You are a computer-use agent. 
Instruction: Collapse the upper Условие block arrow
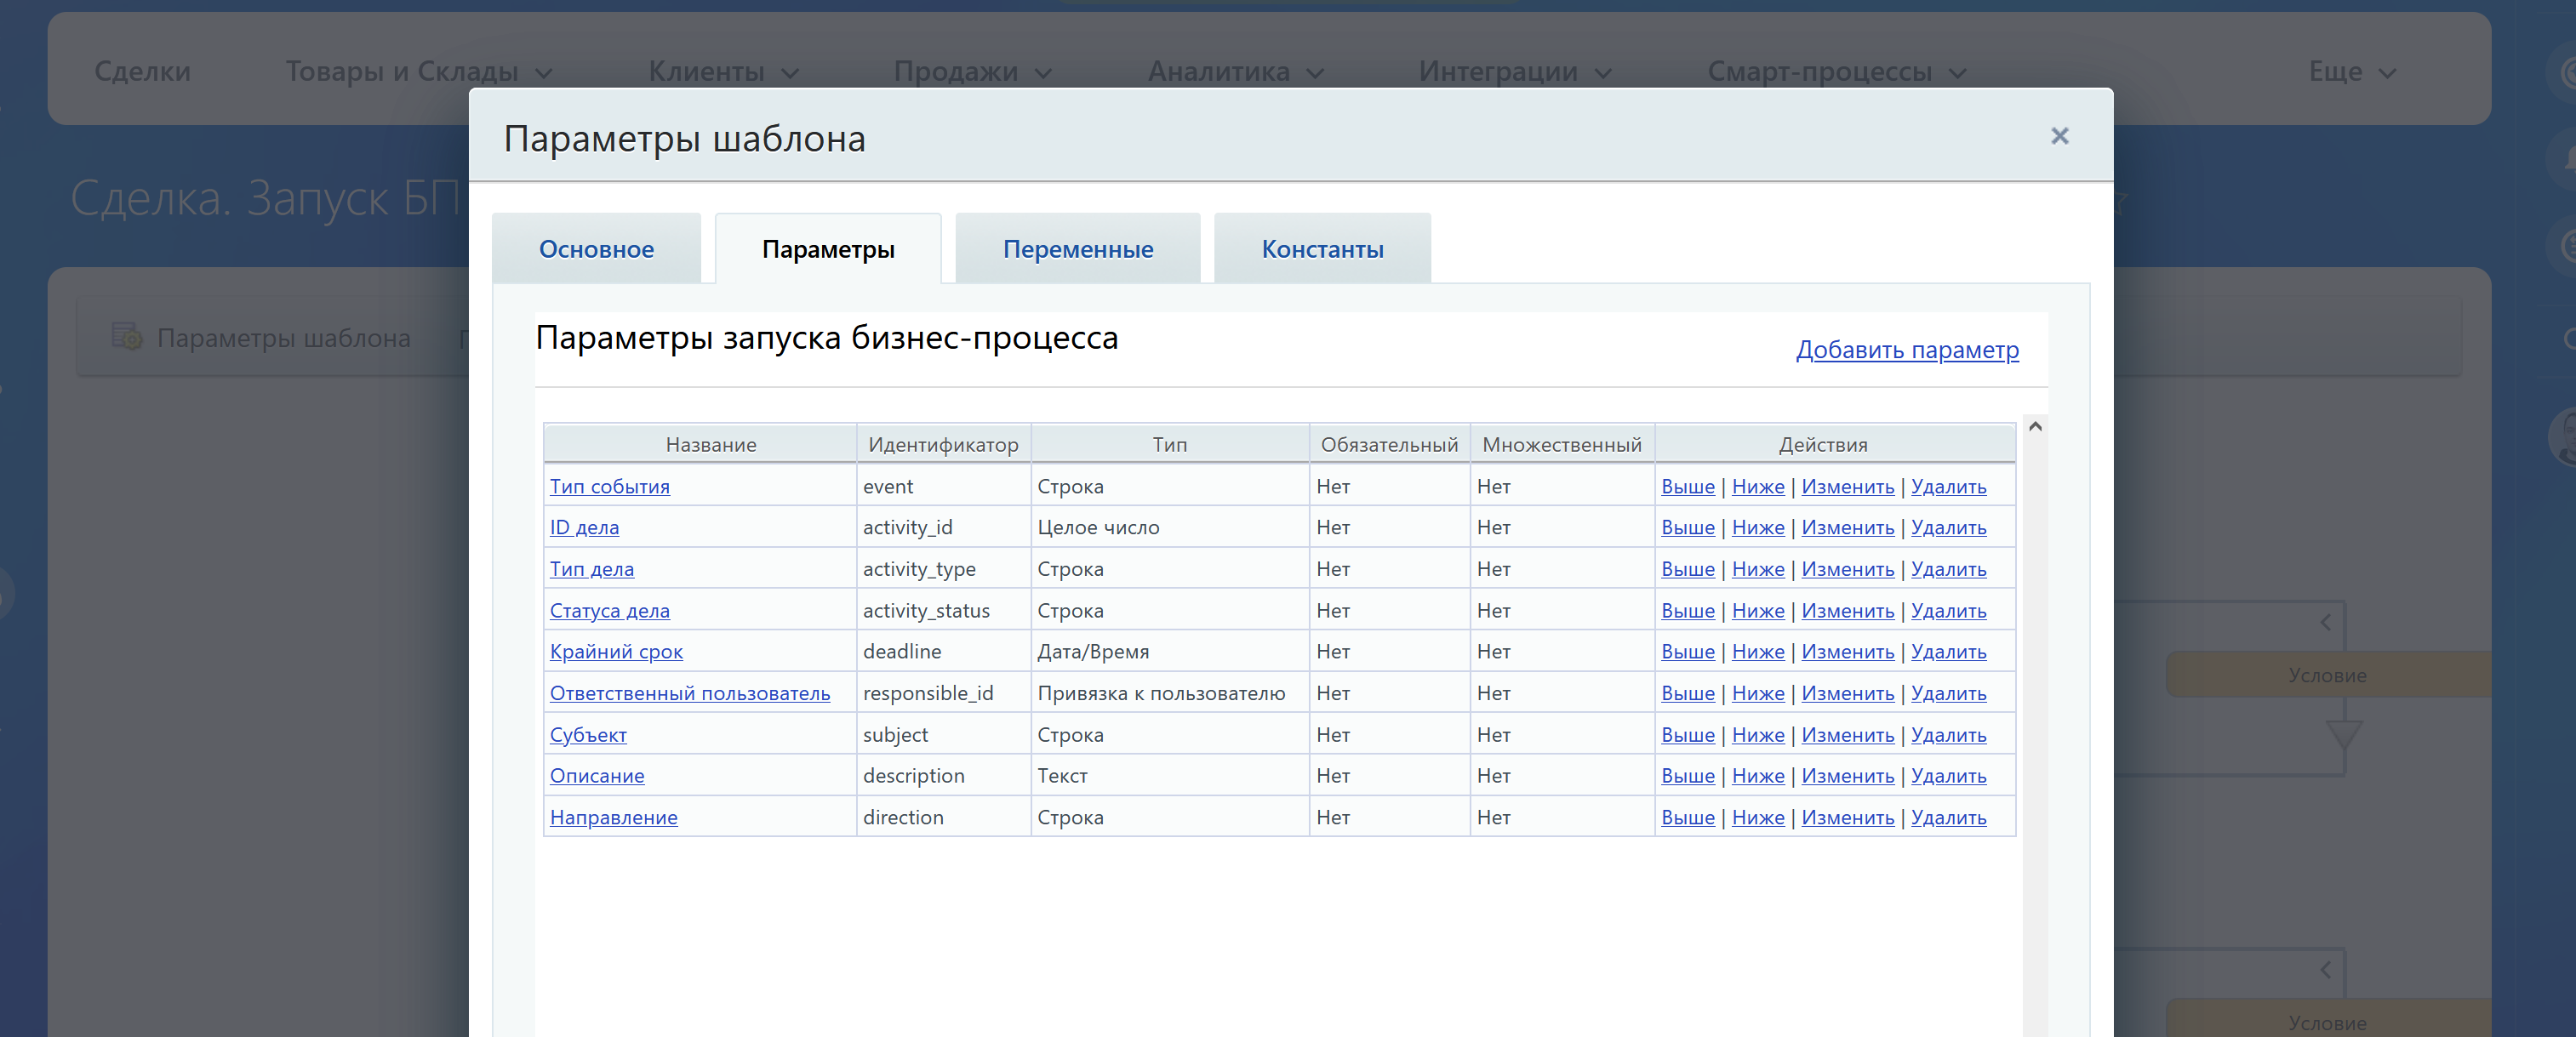(x=2325, y=622)
